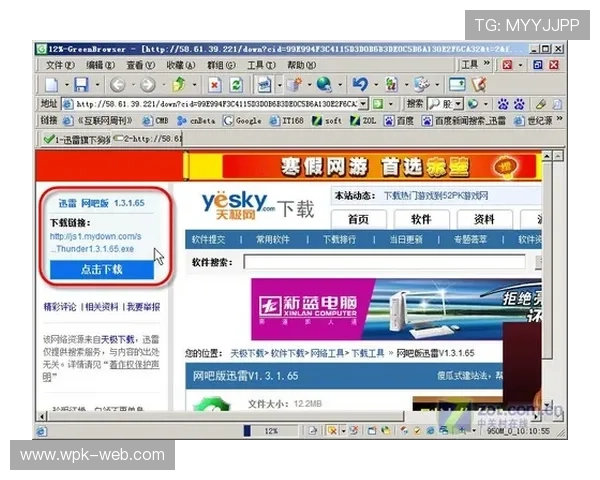Go back with the Back arrow
This screenshot has height=480, width=600.
pos(117,85)
